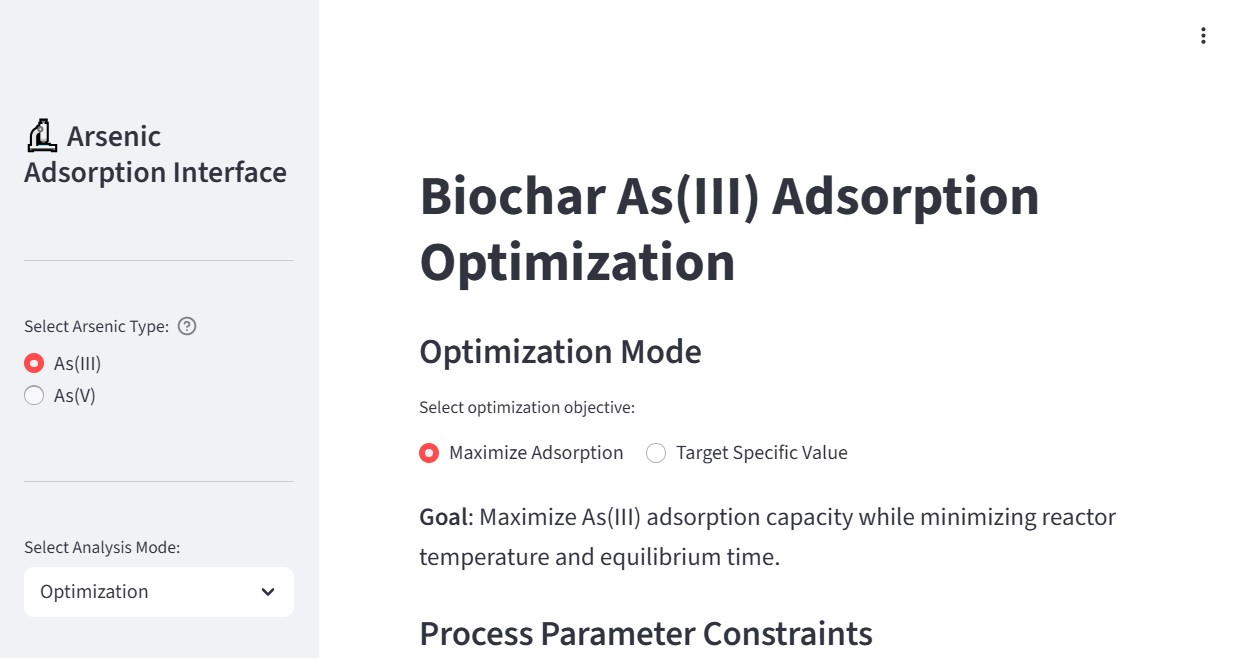
Task: Click the chevron arrow of Optimization selector
Action: [x=268, y=592]
